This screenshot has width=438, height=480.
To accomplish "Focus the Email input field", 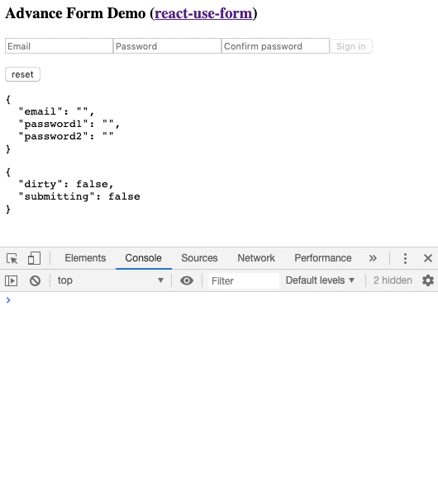I will pos(59,46).
